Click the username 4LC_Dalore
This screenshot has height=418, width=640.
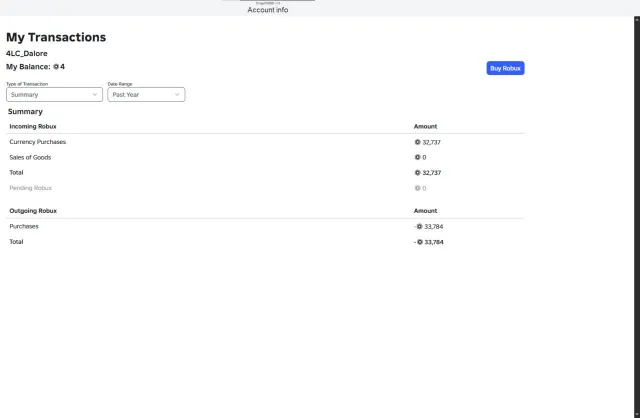(27, 53)
